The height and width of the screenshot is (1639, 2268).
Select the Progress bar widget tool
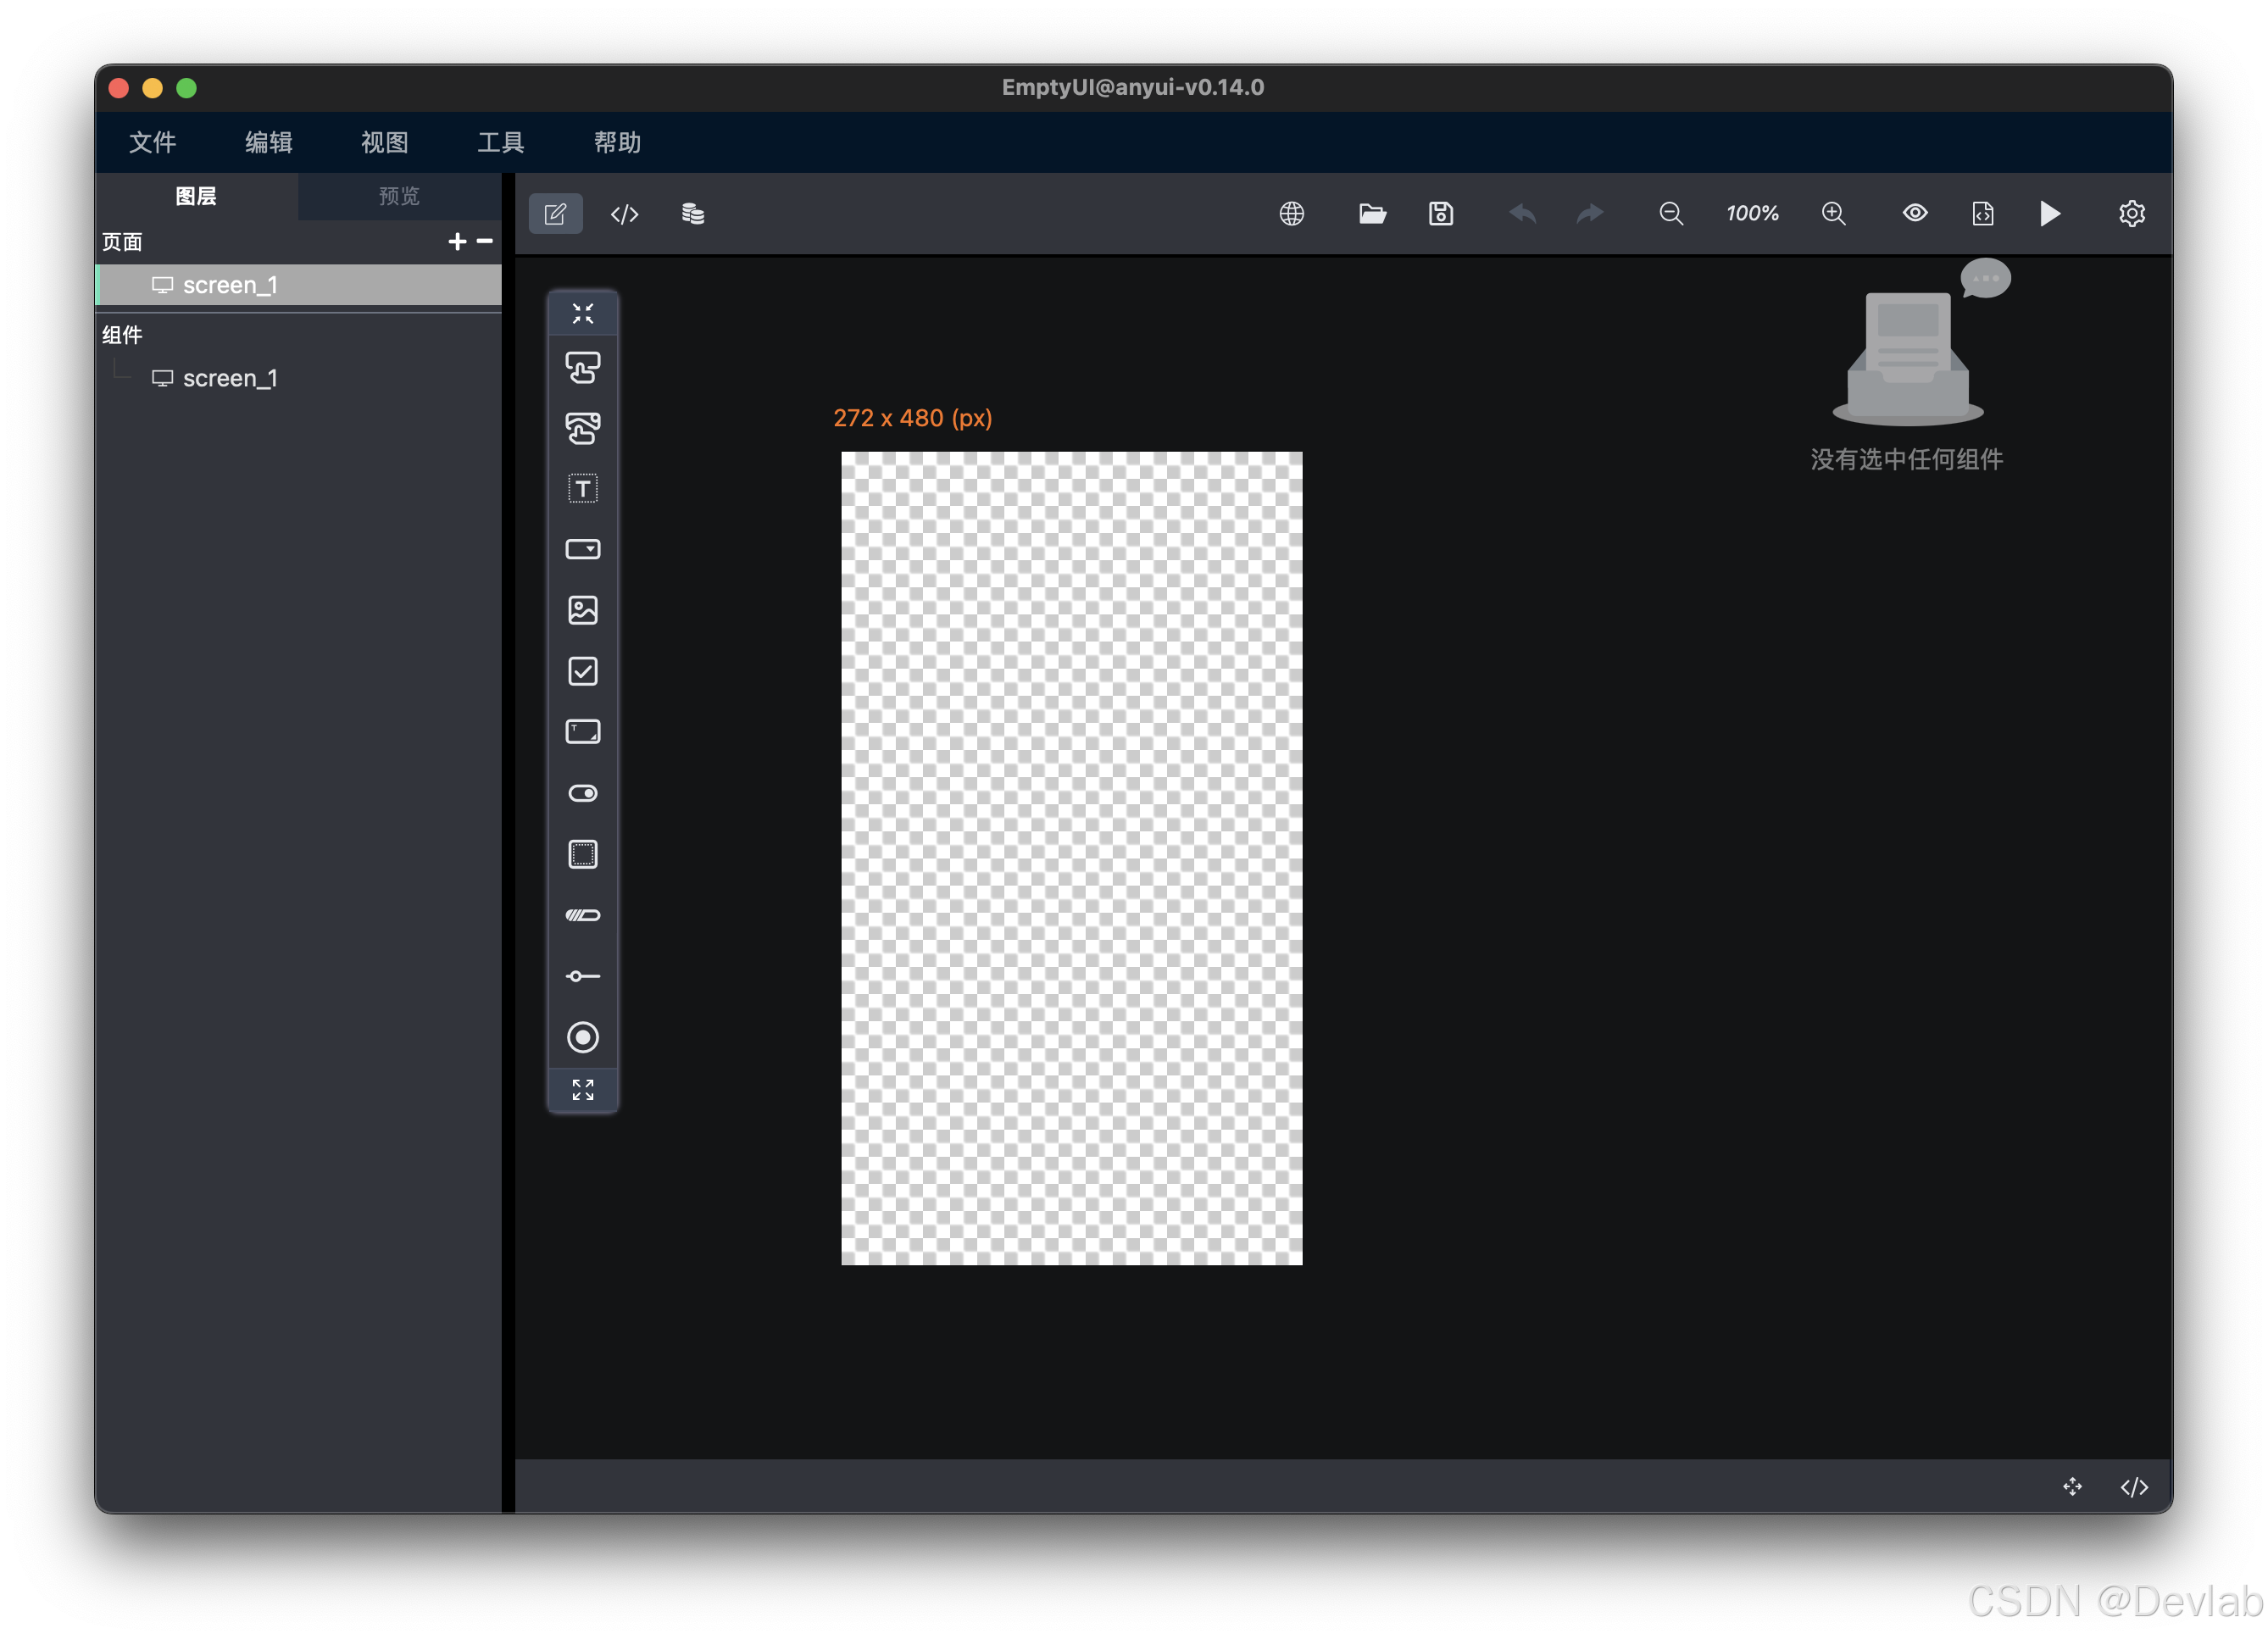click(x=583, y=915)
